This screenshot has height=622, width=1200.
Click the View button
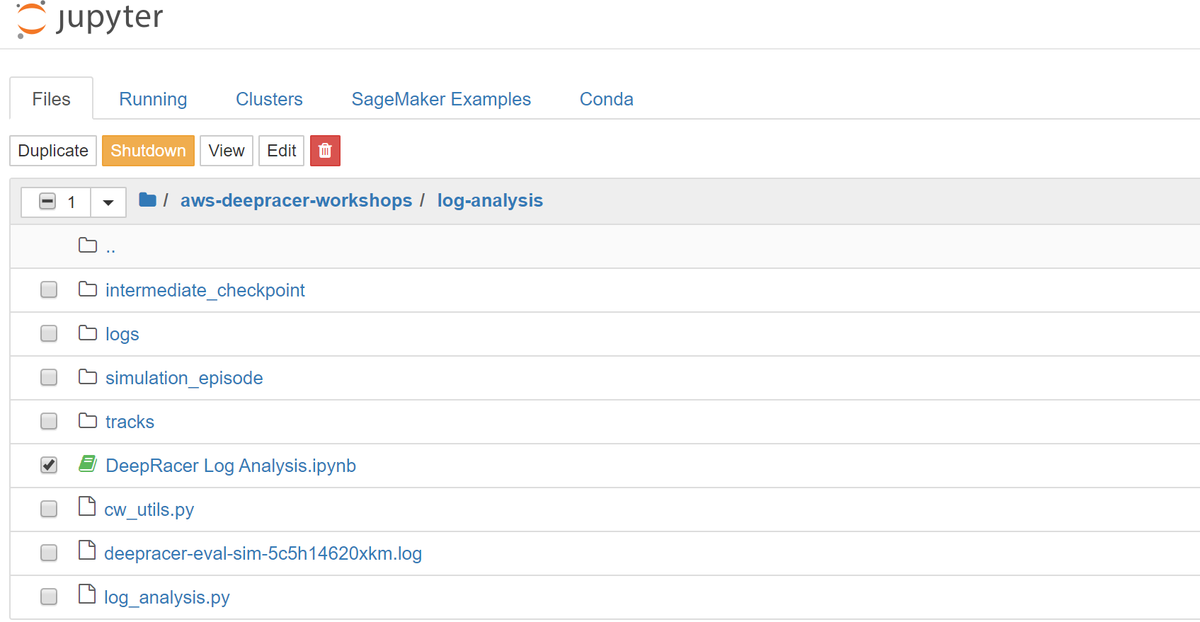click(x=226, y=151)
